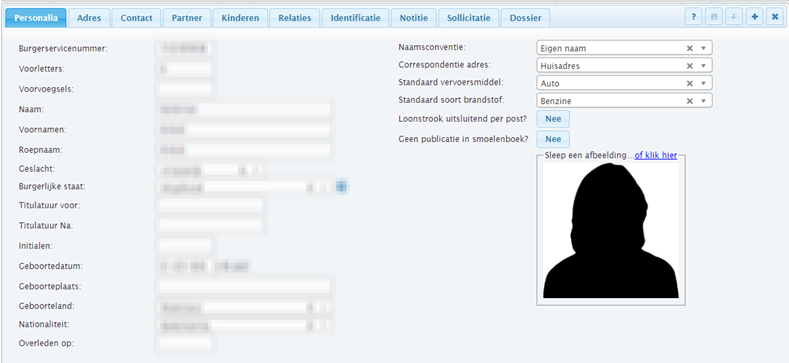Open help with the question mark icon
The width and height of the screenshot is (789, 363).
[x=693, y=17]
